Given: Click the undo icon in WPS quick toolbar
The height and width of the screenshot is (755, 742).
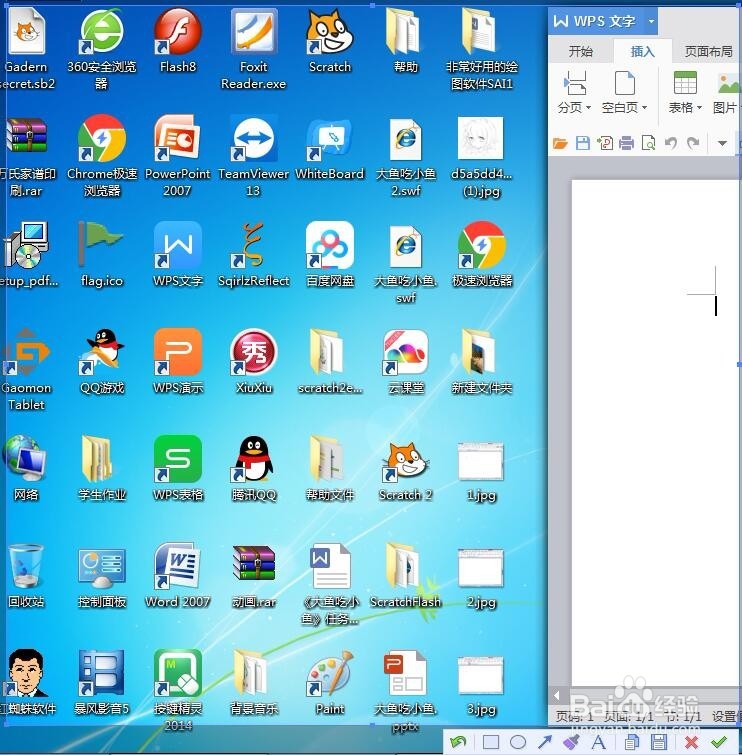Looking at the screenshot, I should coord(671,143).
